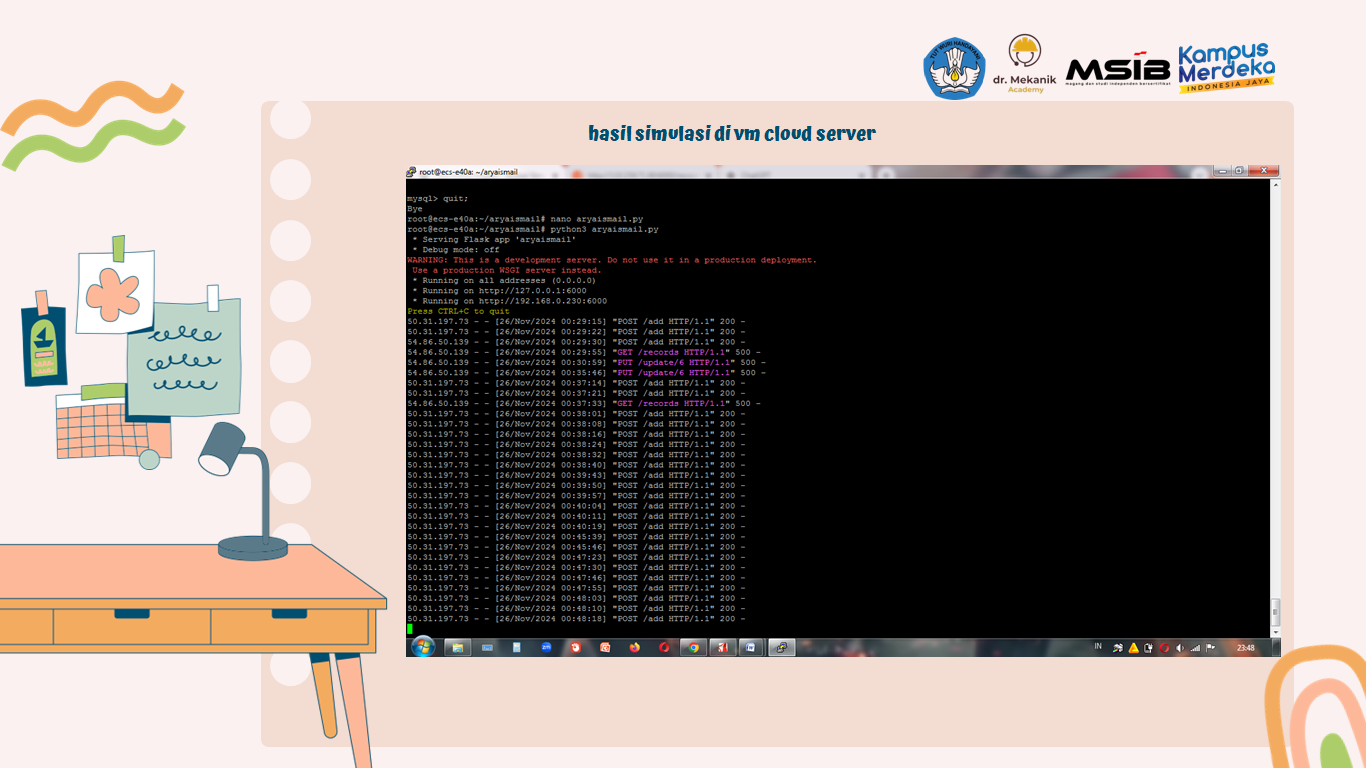Open File Explorer from the taskbar

click(x=458, y=647)
